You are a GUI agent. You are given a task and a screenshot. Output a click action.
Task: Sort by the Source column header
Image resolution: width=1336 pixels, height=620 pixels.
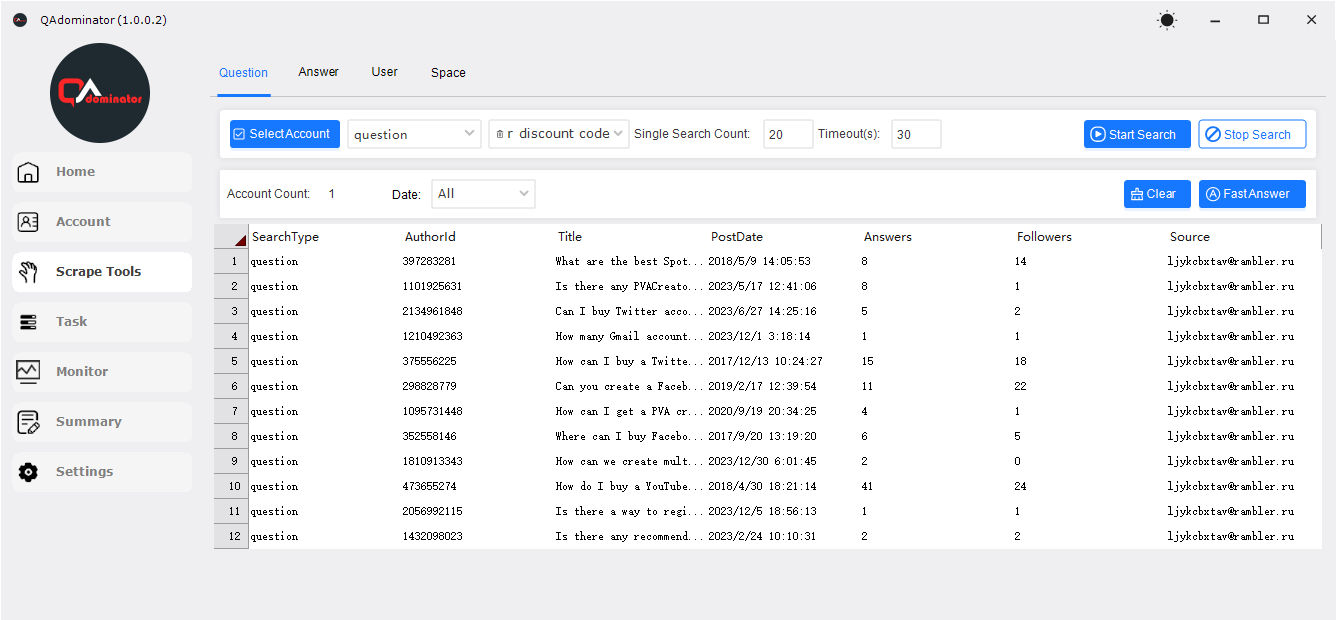point(1190,237)
